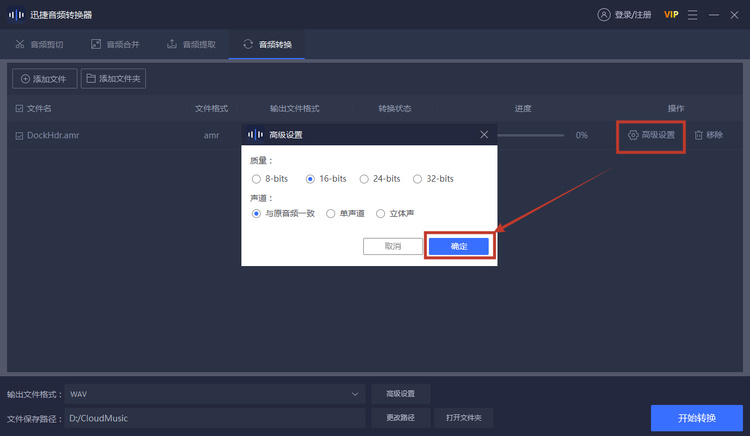Confirm with the 确定 button

pyautogui.click(x=459, y=246)
